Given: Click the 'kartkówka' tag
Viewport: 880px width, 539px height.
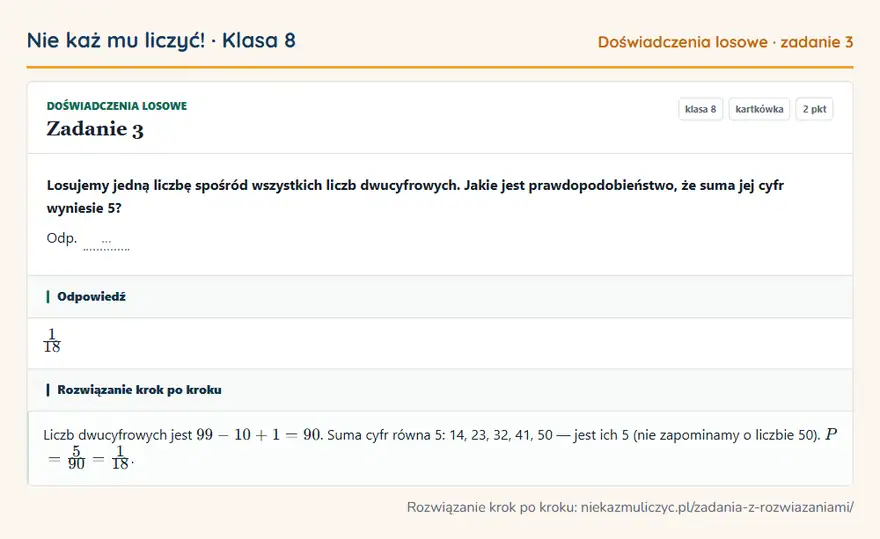Looking at the screenshot, I should pos(759,109).
